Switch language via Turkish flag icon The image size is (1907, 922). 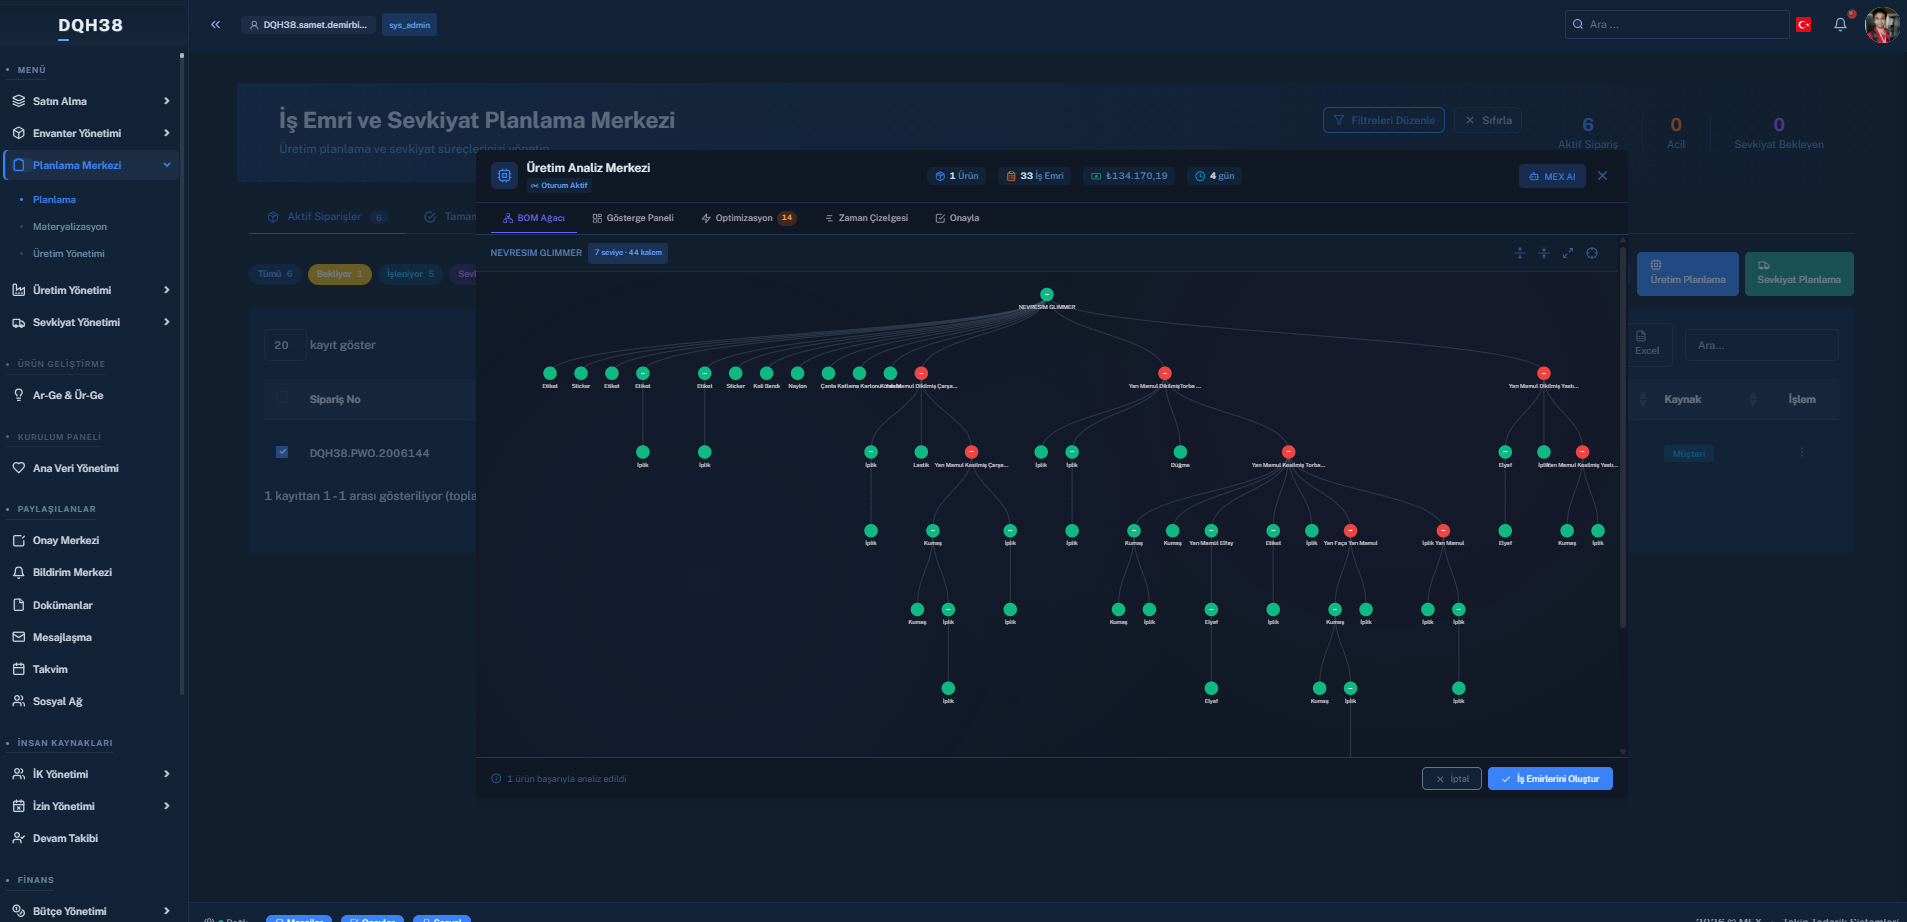1804,25
